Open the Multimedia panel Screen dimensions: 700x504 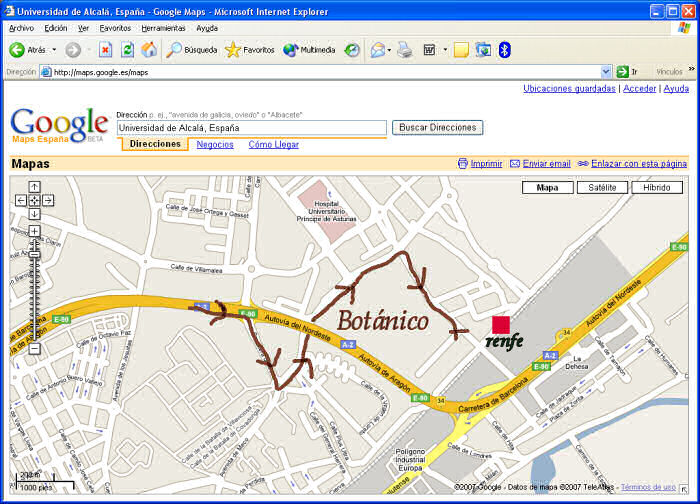pyautogui.click(x=309, y=50)
